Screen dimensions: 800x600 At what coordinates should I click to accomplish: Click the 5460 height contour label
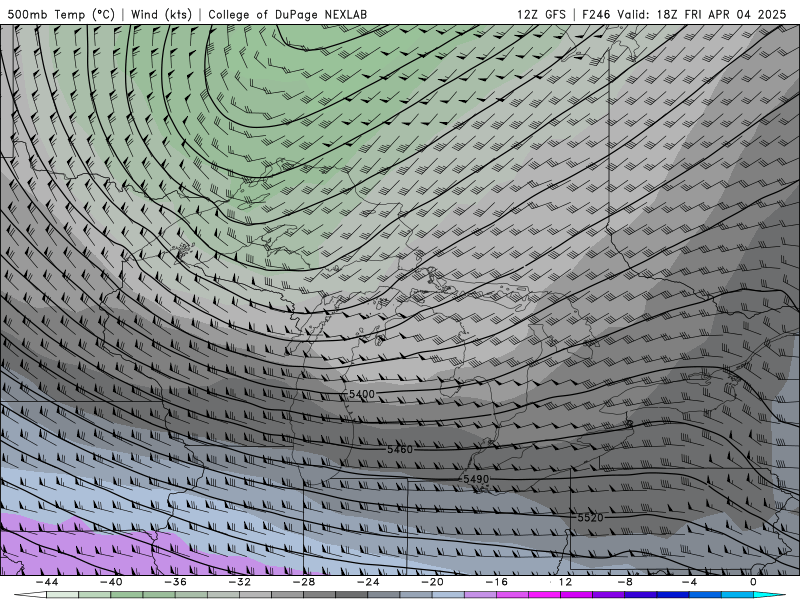coord(400,449)
